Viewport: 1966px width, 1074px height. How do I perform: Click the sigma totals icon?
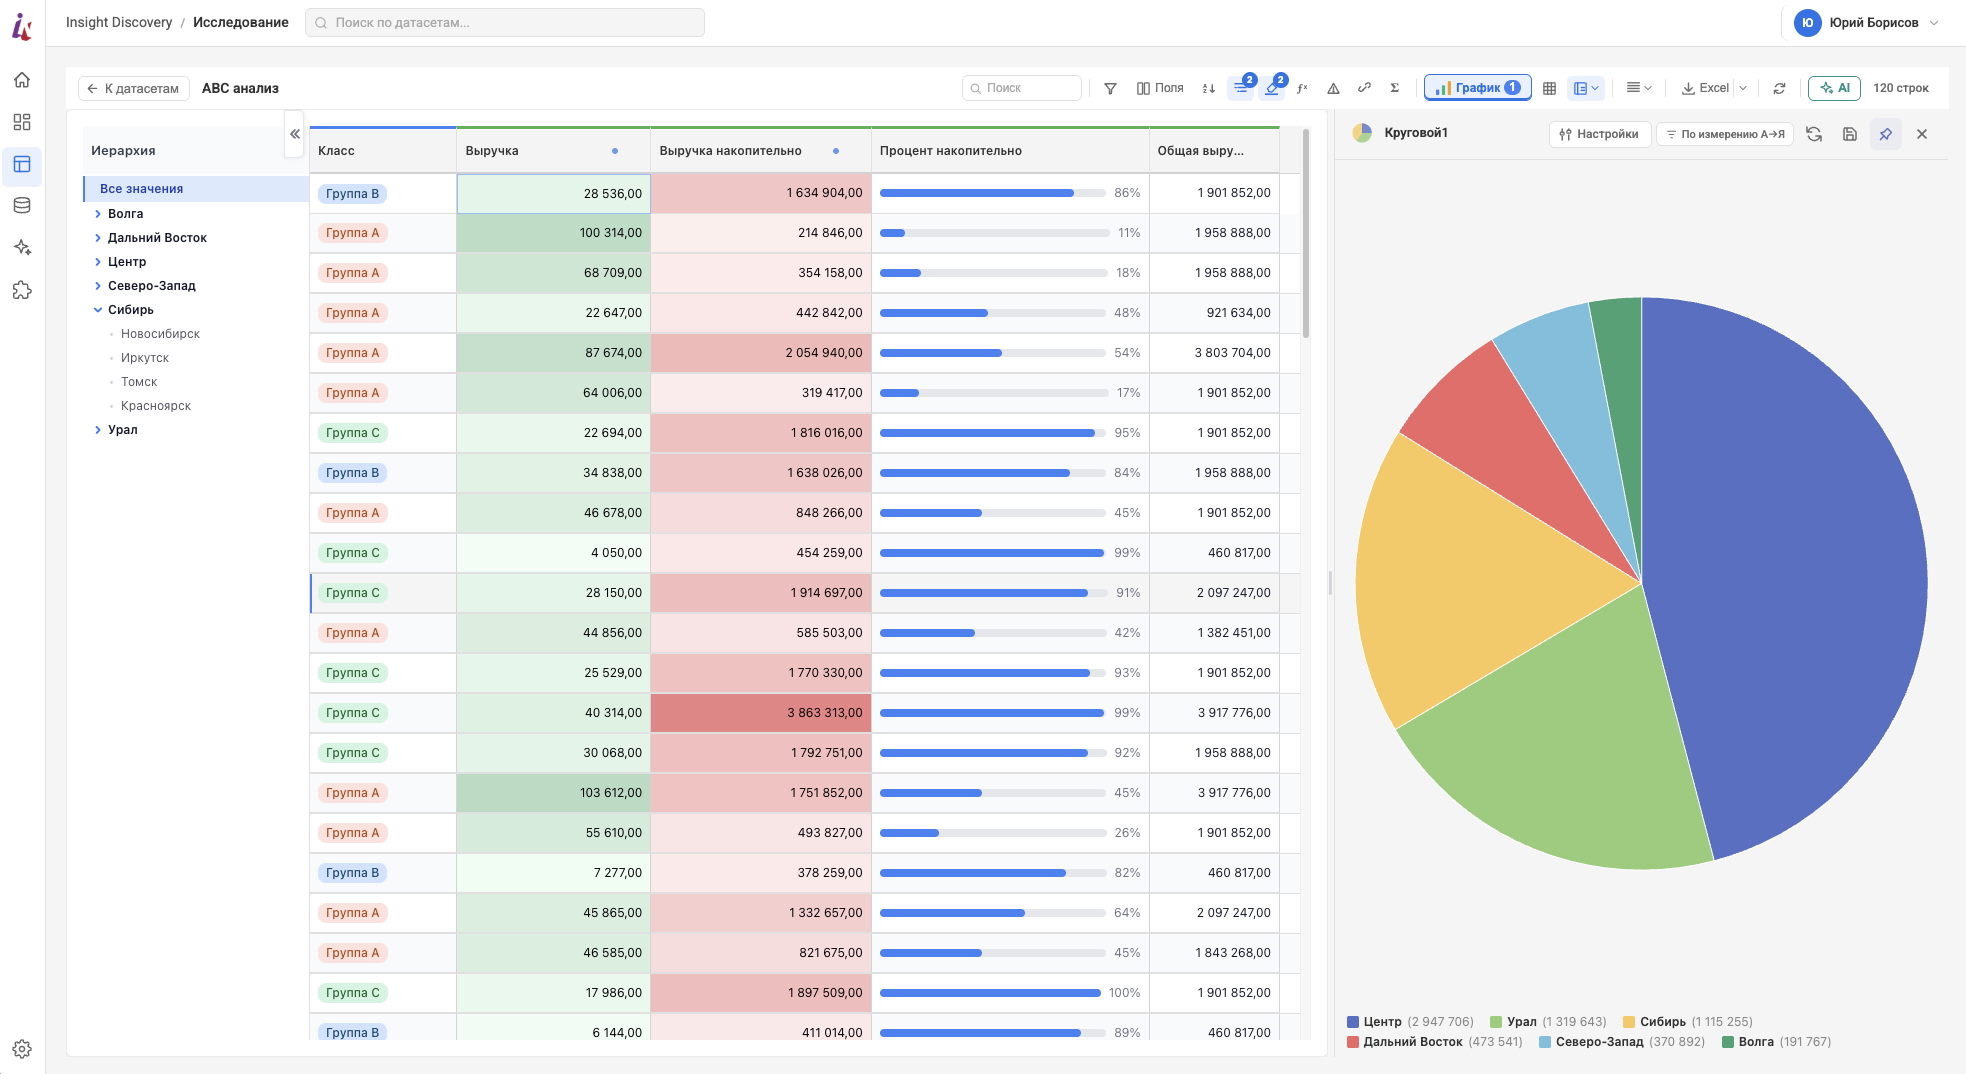(x=1395, y=88)
